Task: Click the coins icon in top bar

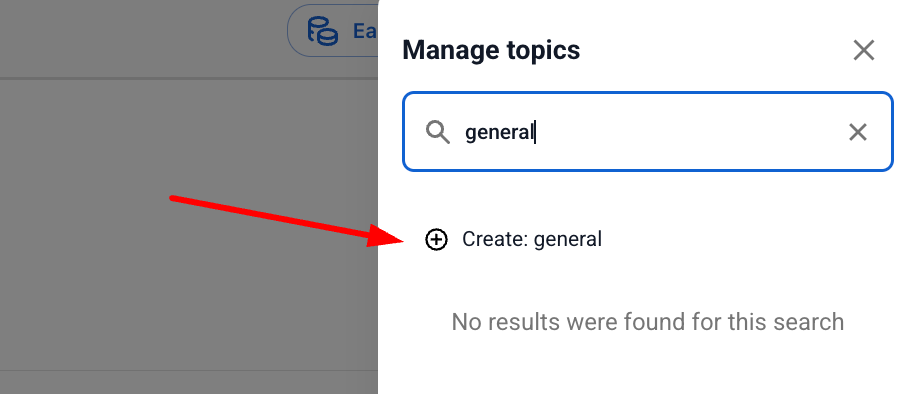Action: 323,31
